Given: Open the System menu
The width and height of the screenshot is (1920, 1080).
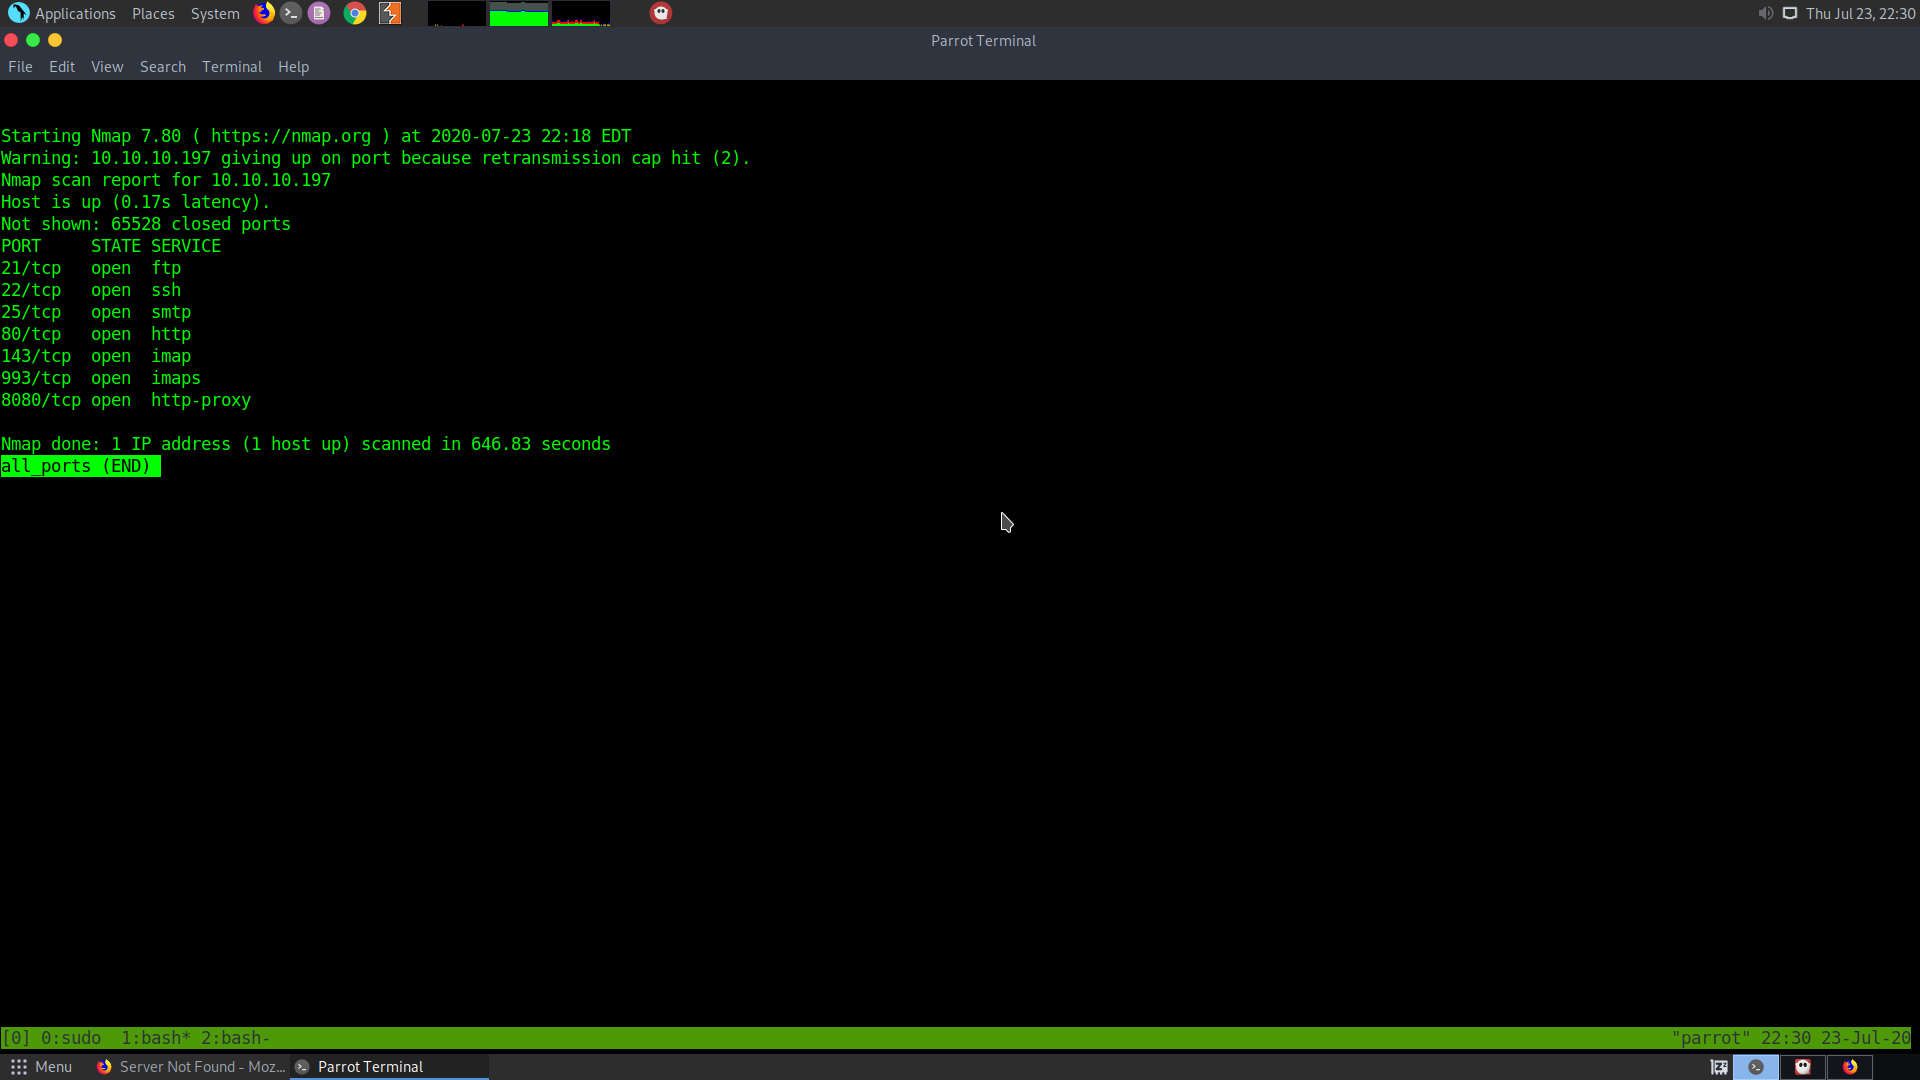Looking at the screenshot, I should (215, 13).
